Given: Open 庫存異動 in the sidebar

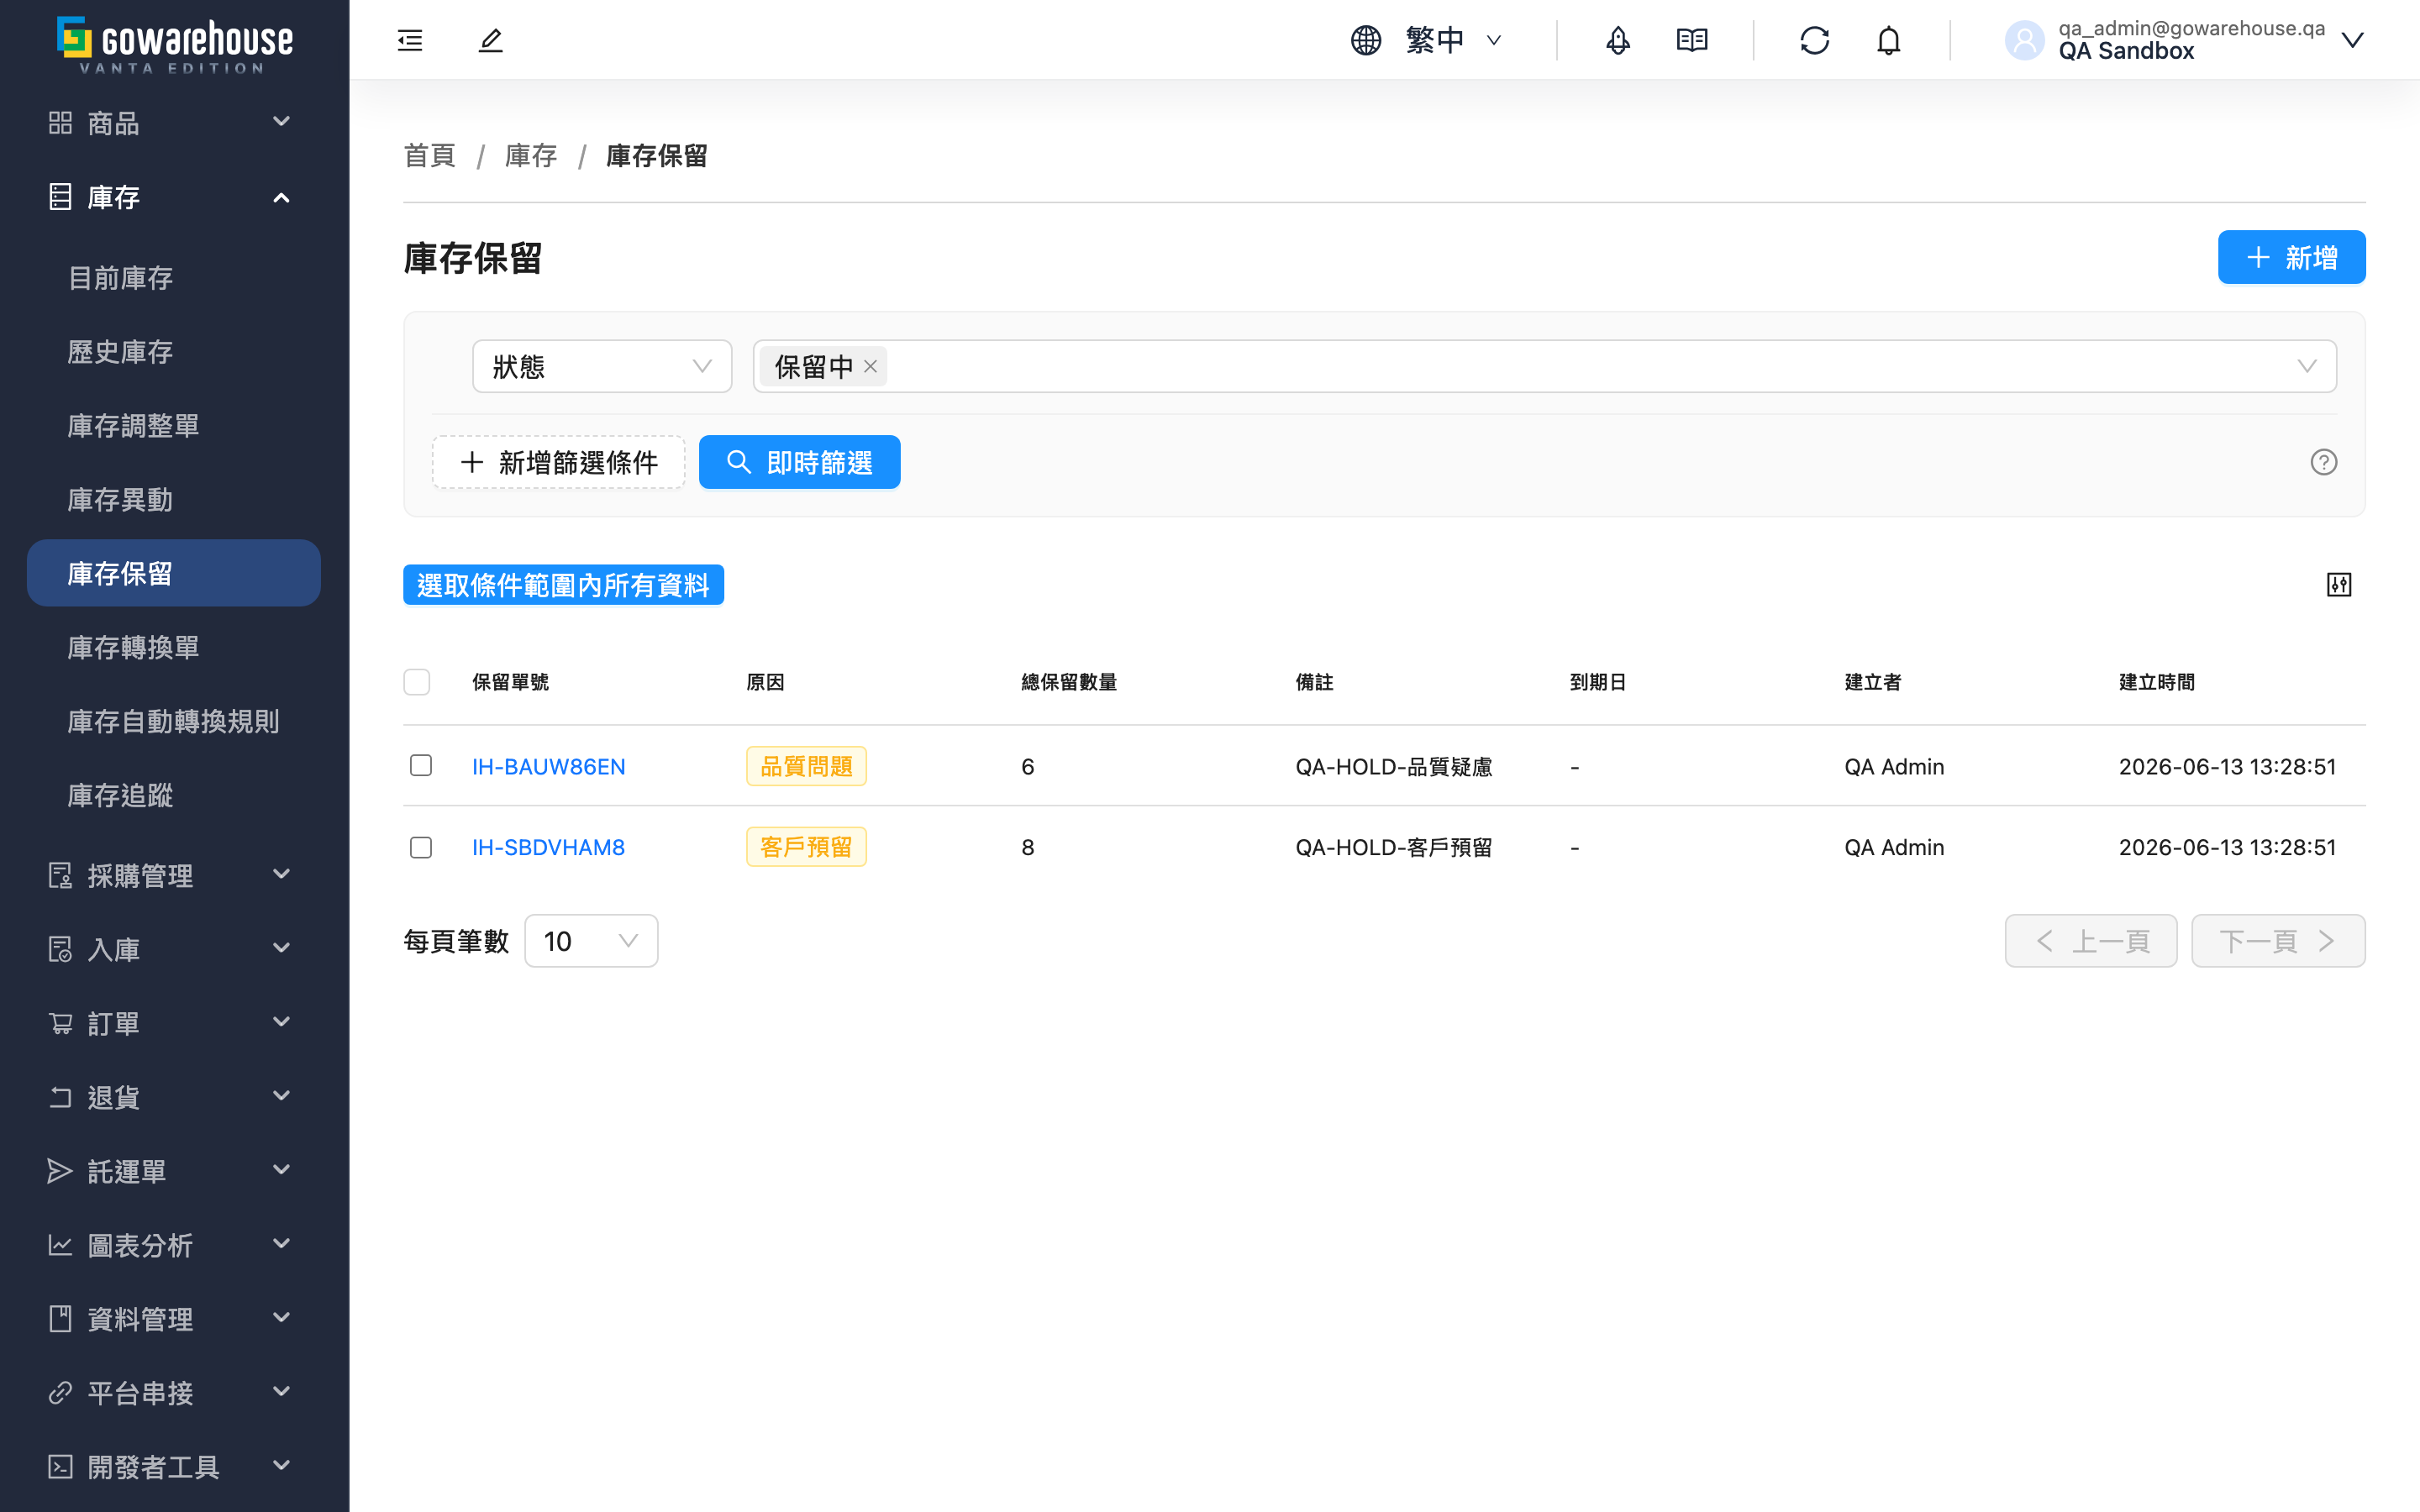Looking at the screenshot, I should click(x=120, y=500).
